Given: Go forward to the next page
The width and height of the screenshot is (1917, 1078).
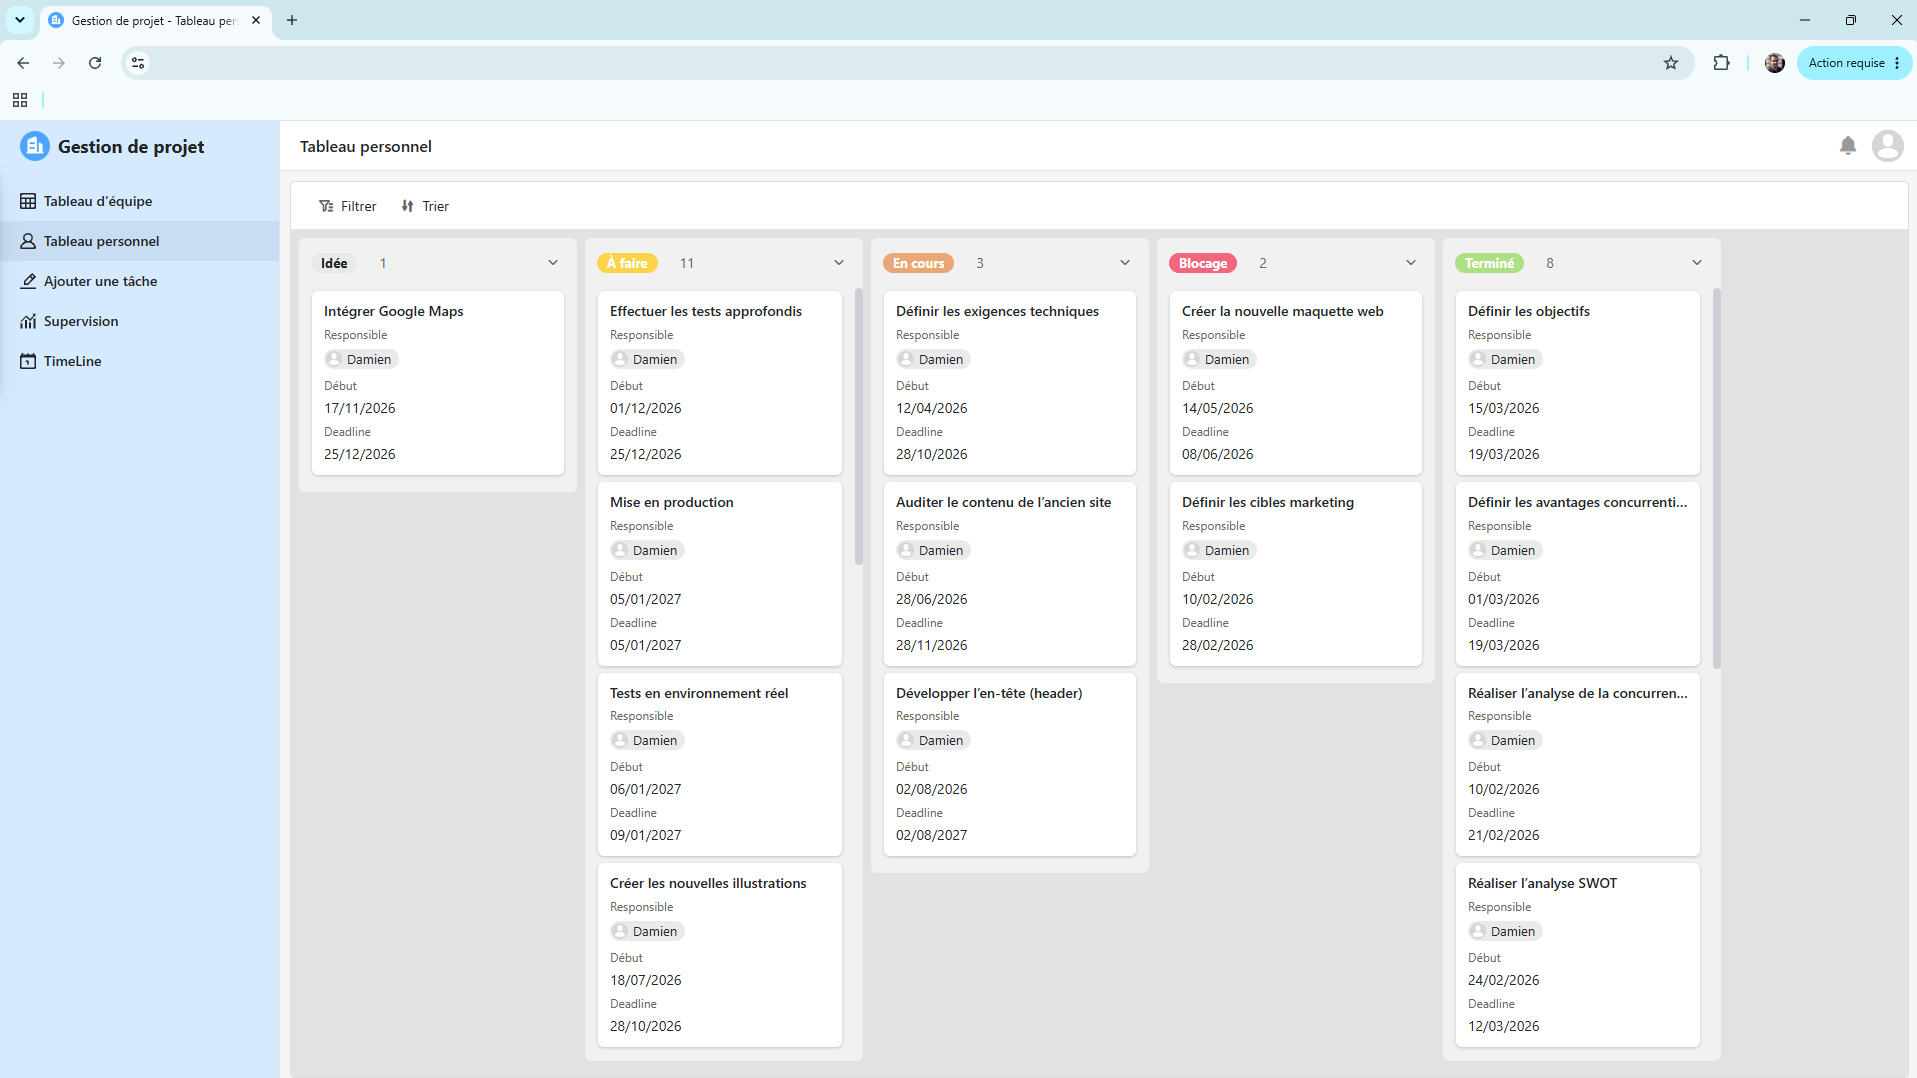Looking at the screenshot, I should pyautogui.click(x=59, y=63).
